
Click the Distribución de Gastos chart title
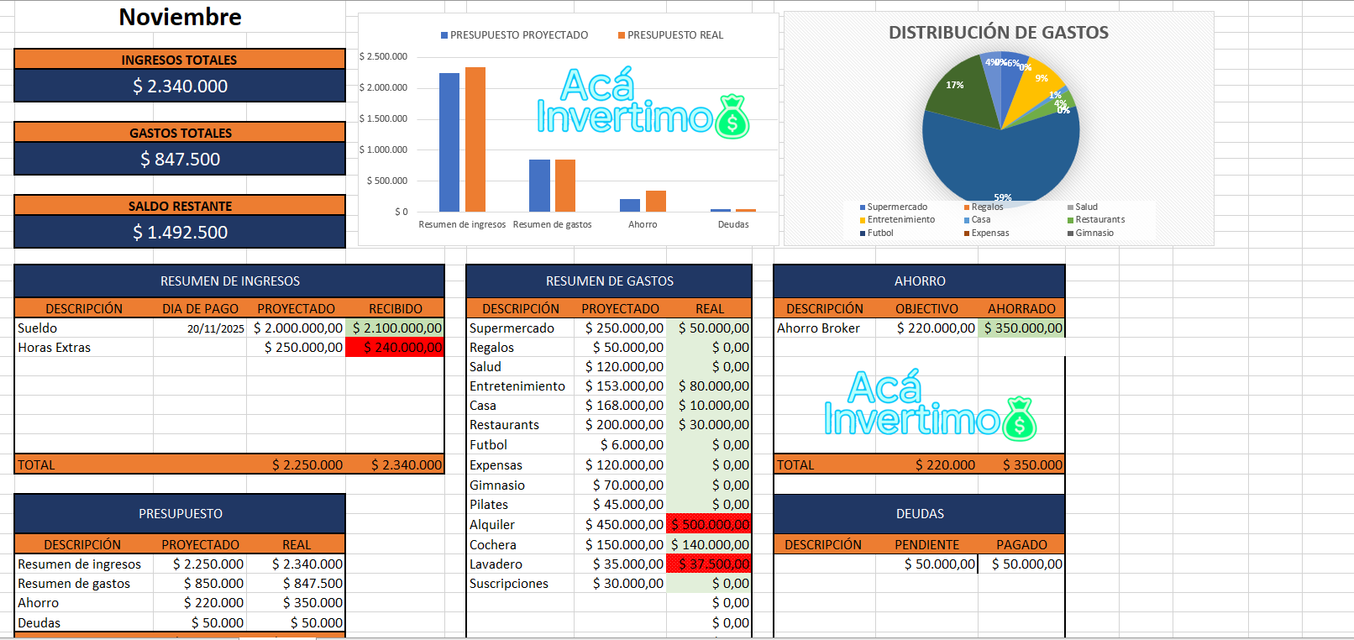tap(998, 33)
